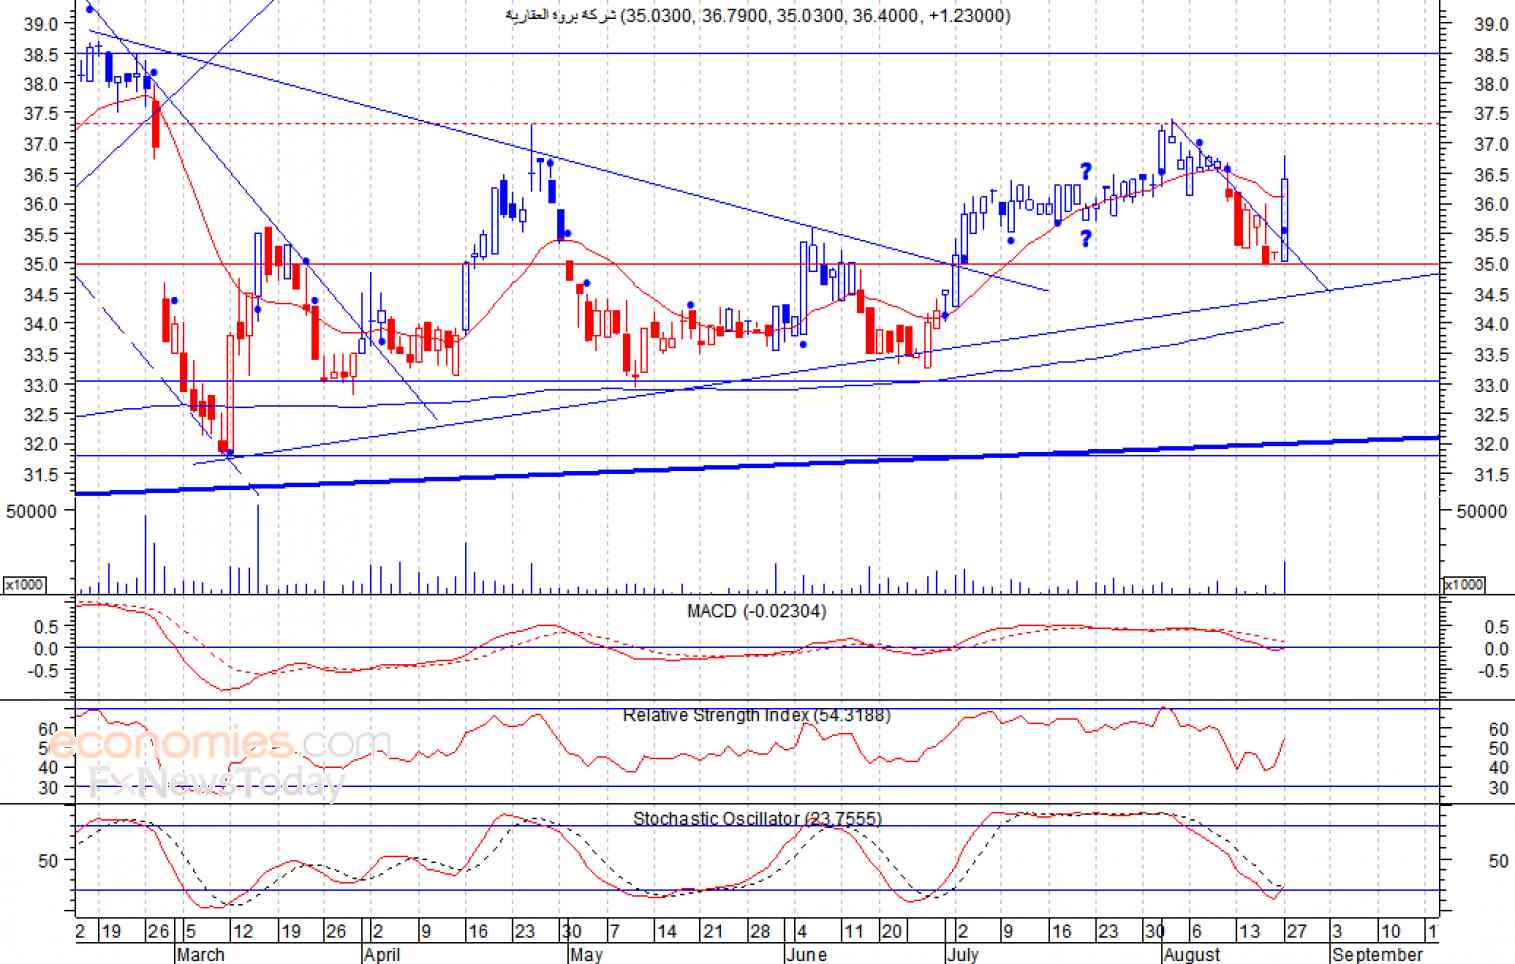Screen dimensions: 1515x964
Task: Click the September month label
Action: pos(1377,954)
